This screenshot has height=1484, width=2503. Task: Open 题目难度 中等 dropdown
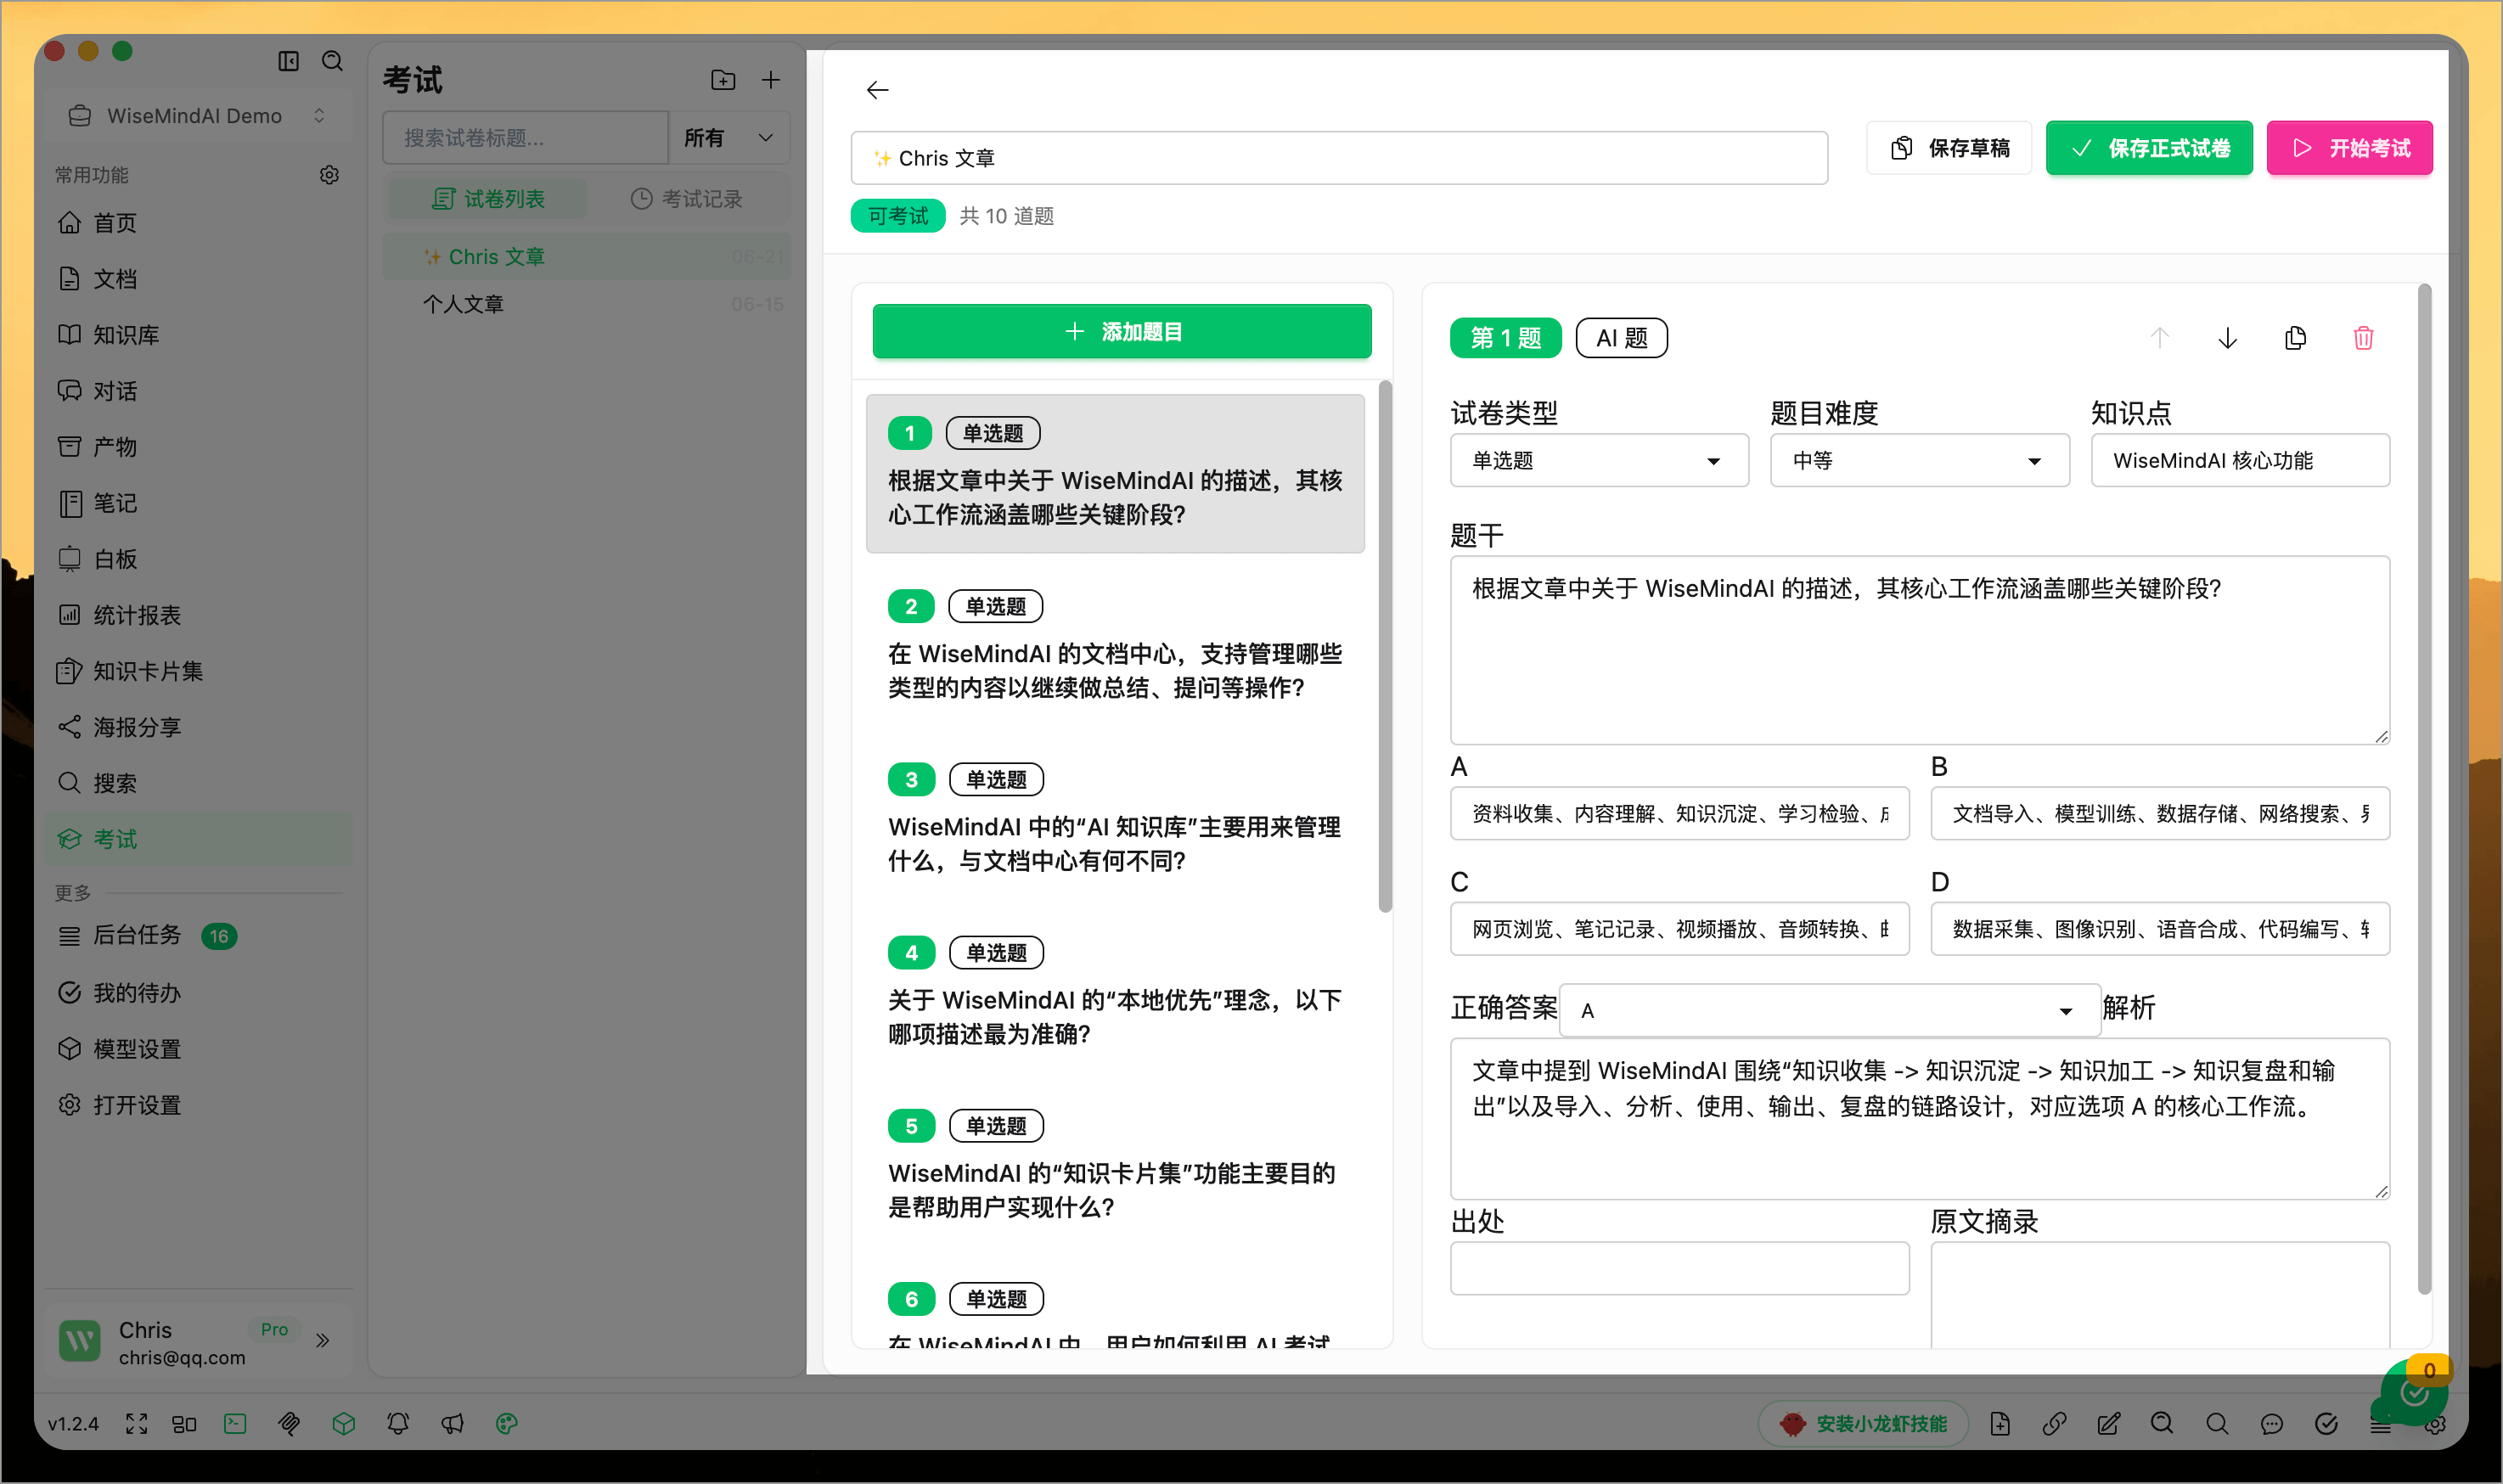(x=1919, y=460)
